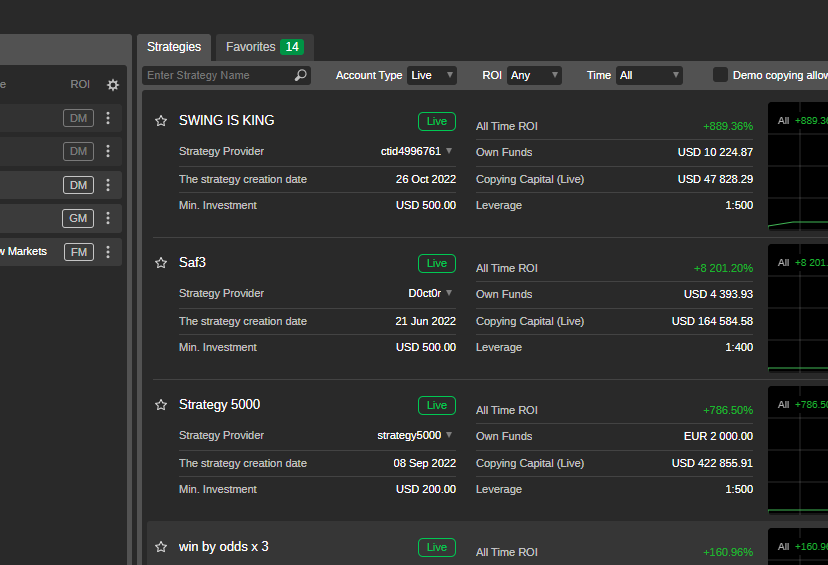Click the GM badge
The width and height of the screenshot is (828, 565).
78,218
